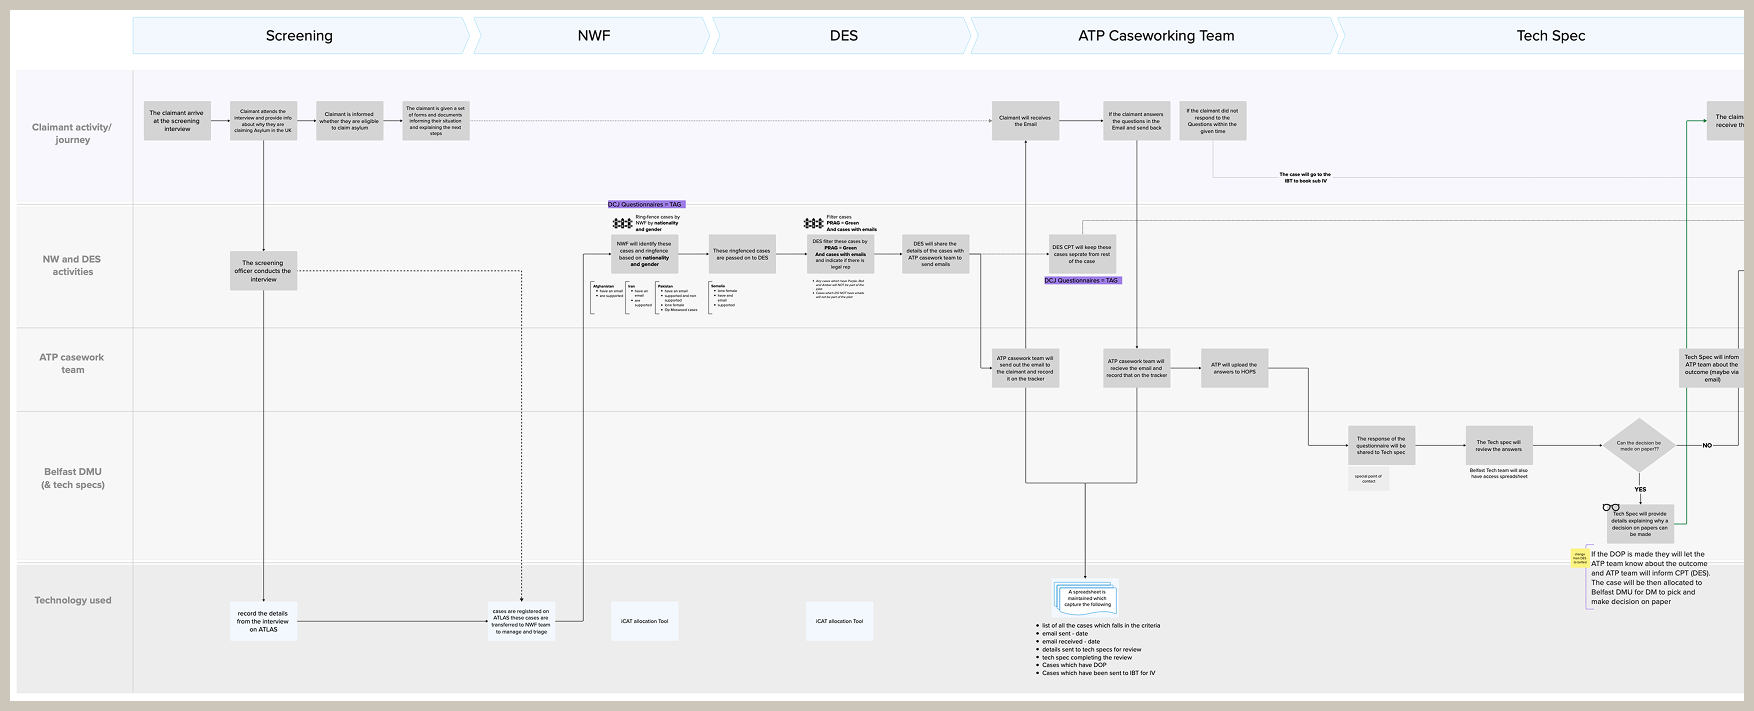Click the 'special point of contact' note
The width and height of the screenshot is (1754, 711).
point(1368,479)
